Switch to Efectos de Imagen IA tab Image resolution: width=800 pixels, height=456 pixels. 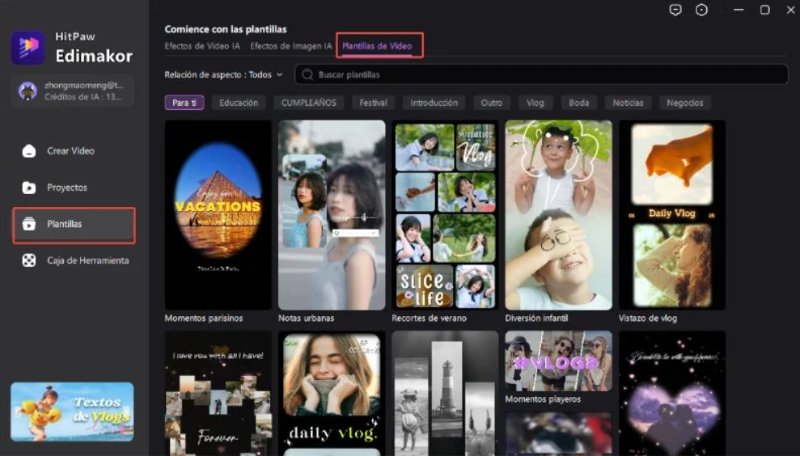pos(291,46)
